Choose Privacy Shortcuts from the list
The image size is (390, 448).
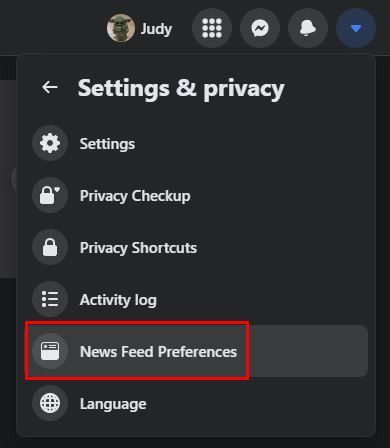(x=197, y=247)
